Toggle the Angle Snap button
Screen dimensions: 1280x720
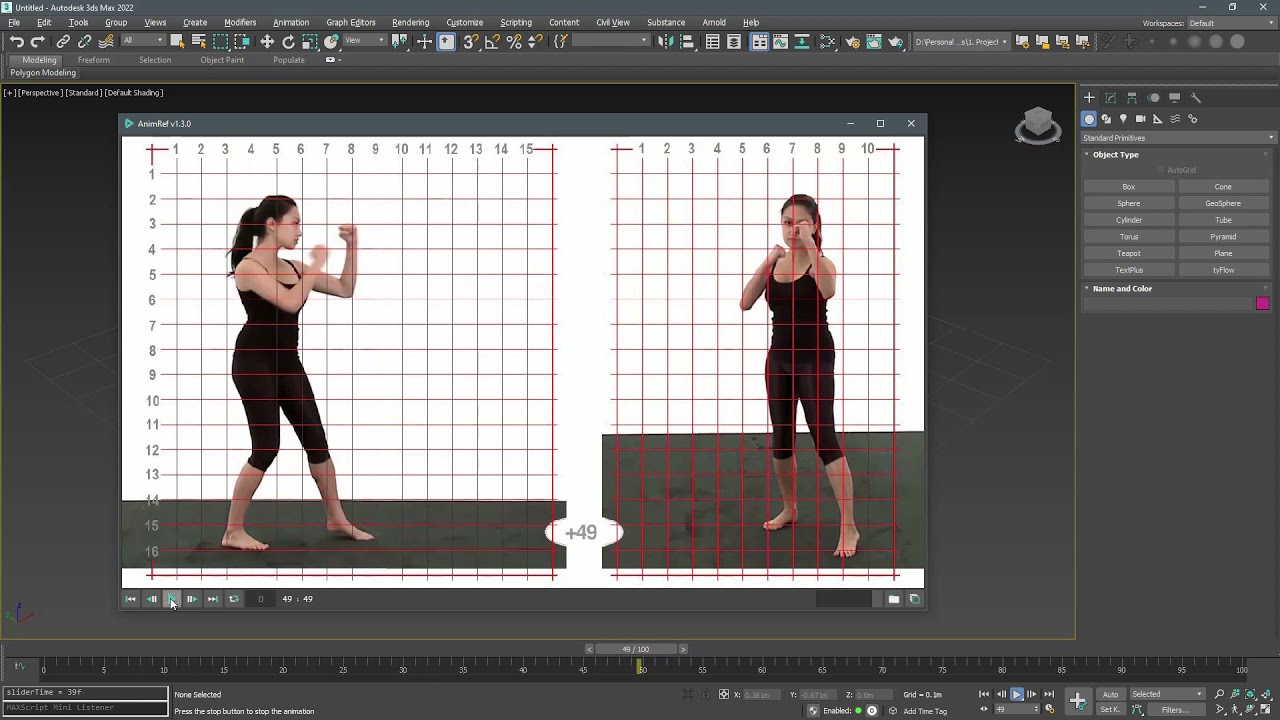(x=492, y=41)
